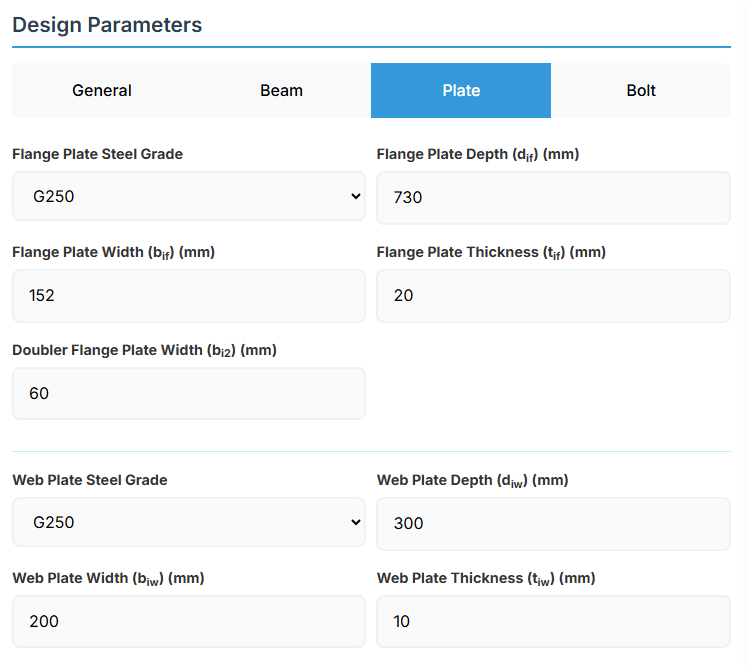Viewport: 748px width, 666px height.
Task: Click the Web Plate Steel Grade label
Action: [x=90, y=480]
